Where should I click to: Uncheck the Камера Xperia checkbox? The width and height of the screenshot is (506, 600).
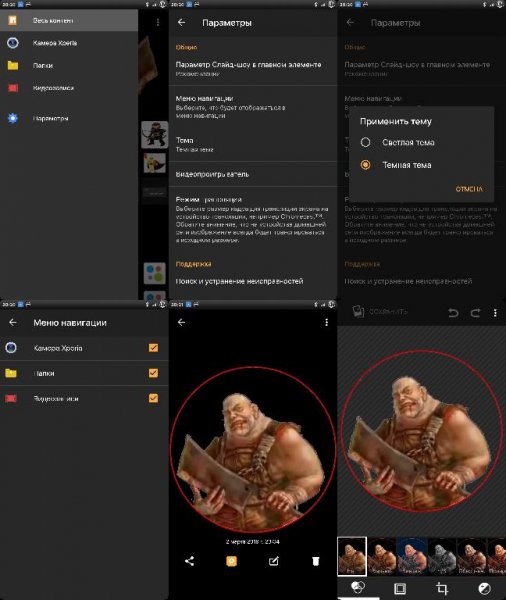coord(153,347)
